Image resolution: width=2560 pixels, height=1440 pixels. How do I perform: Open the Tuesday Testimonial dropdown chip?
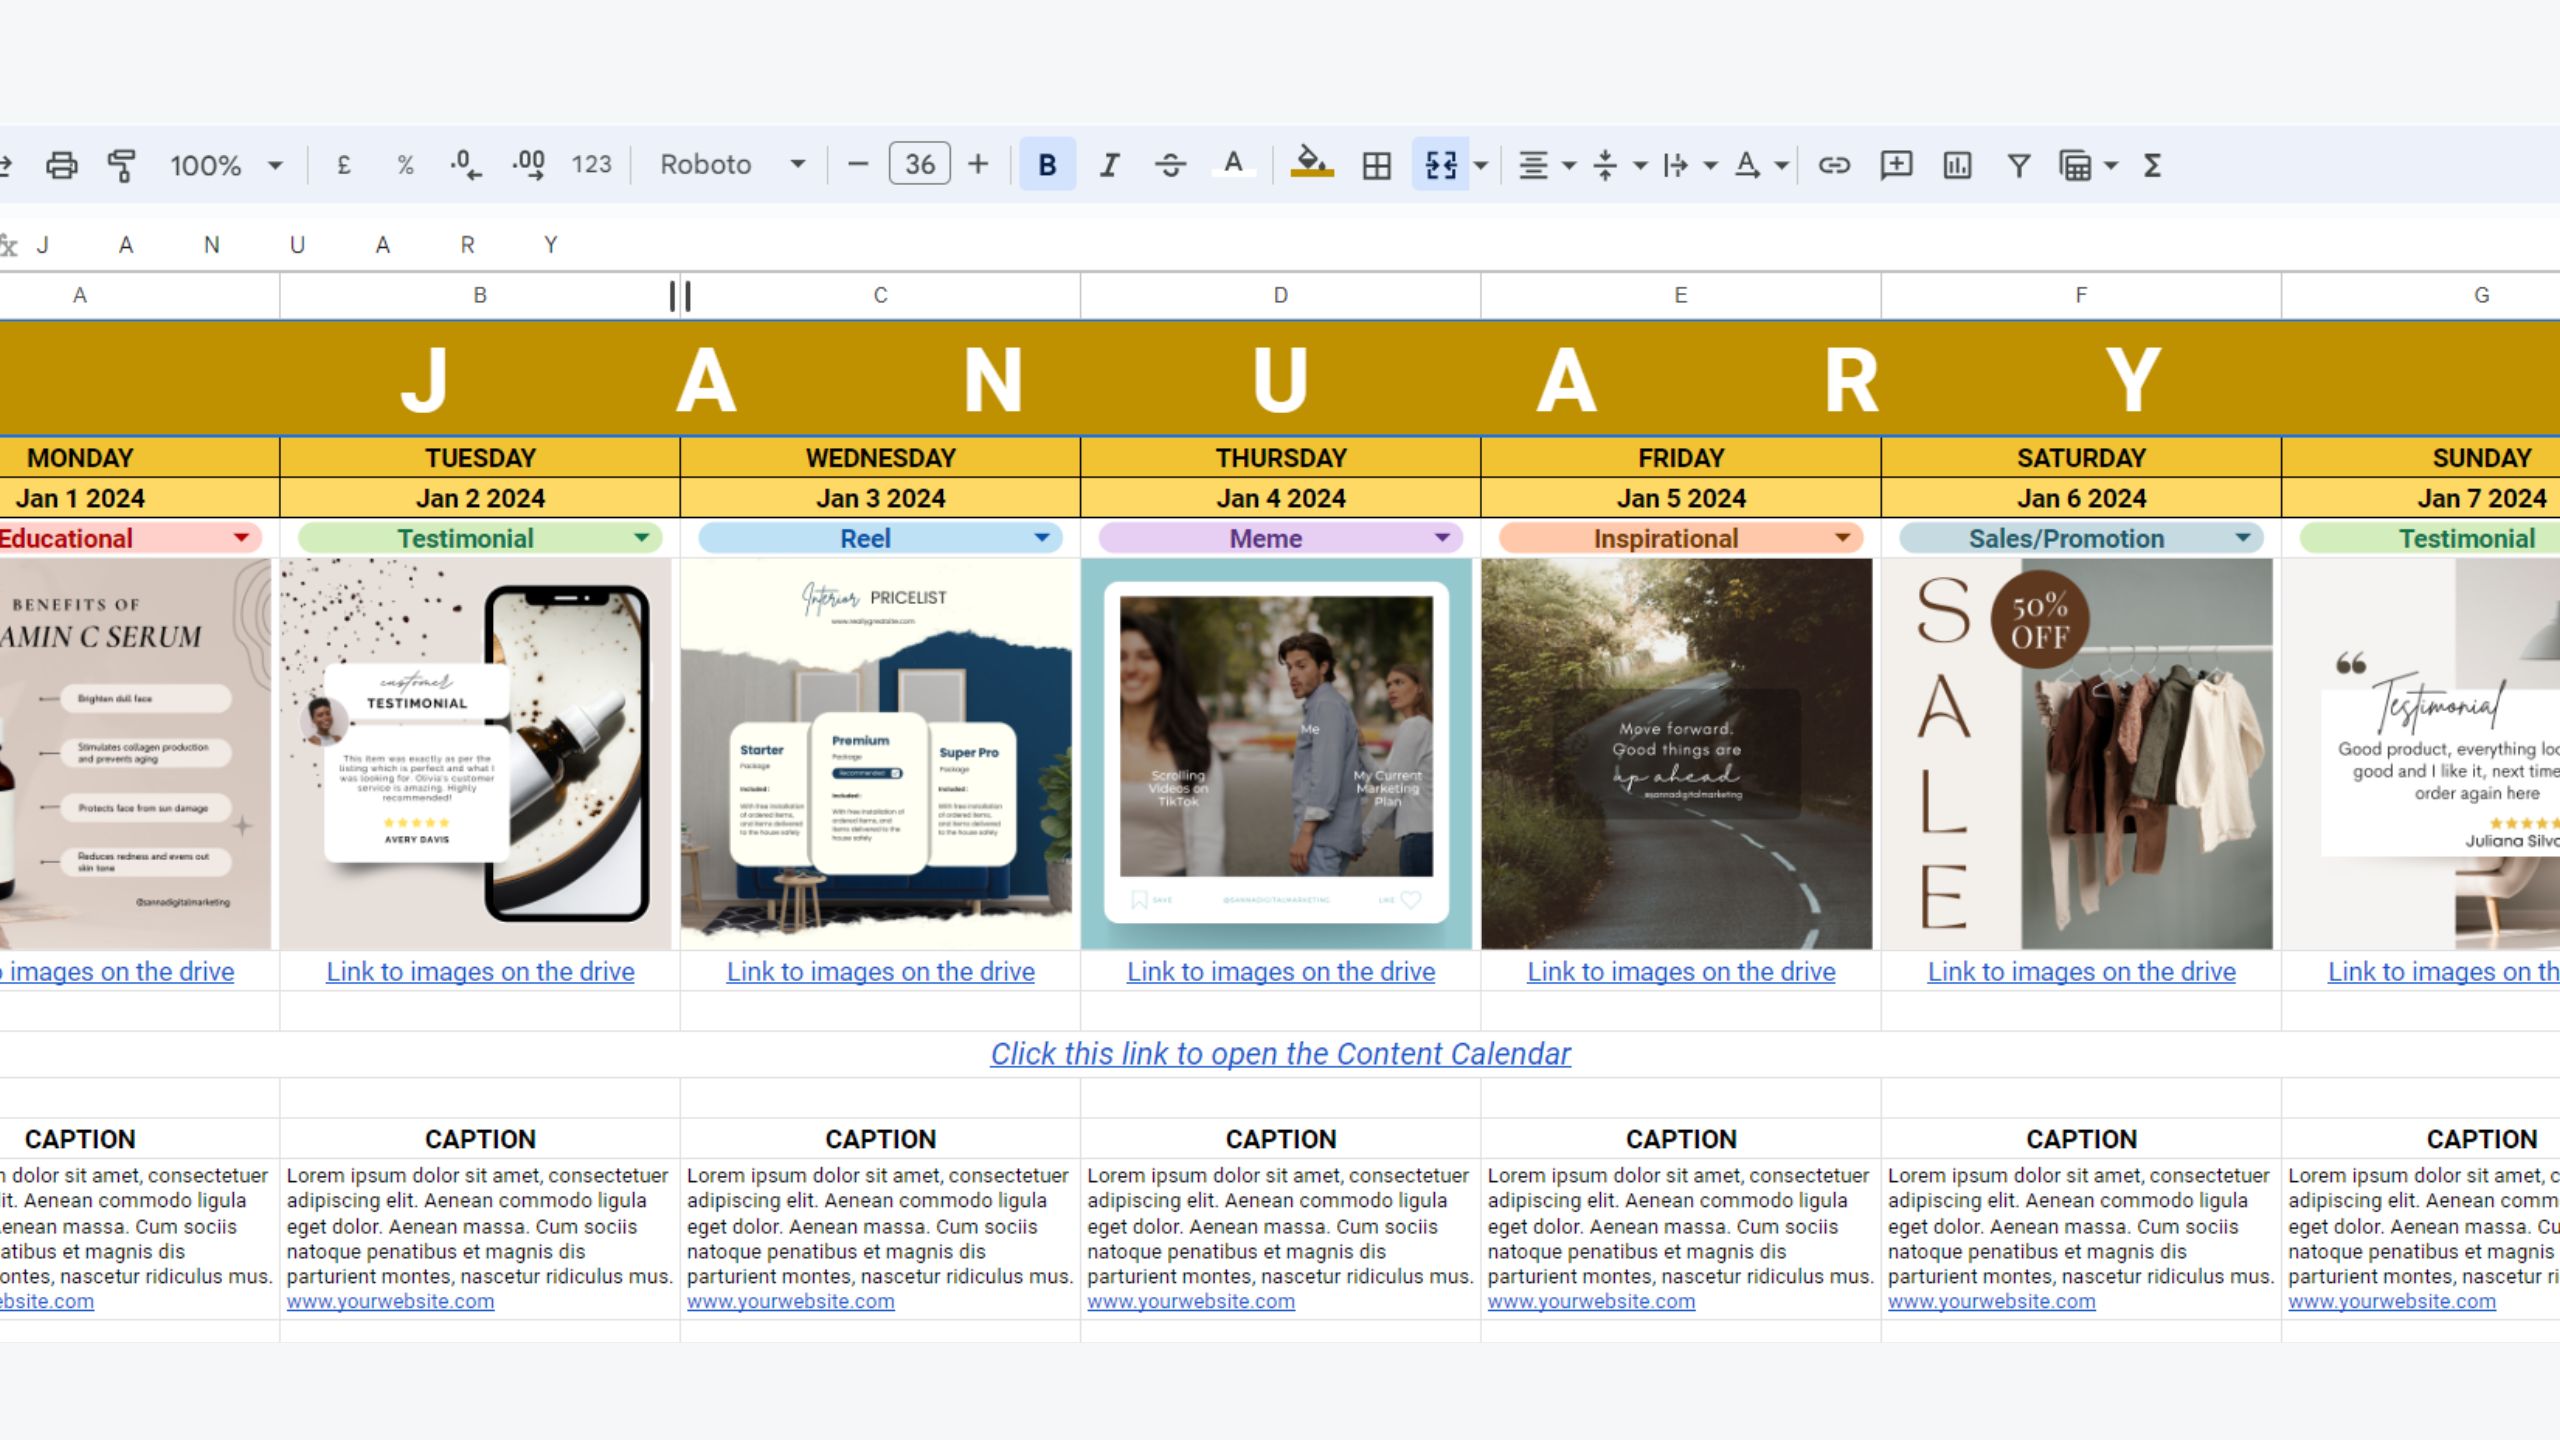(480, 538)
